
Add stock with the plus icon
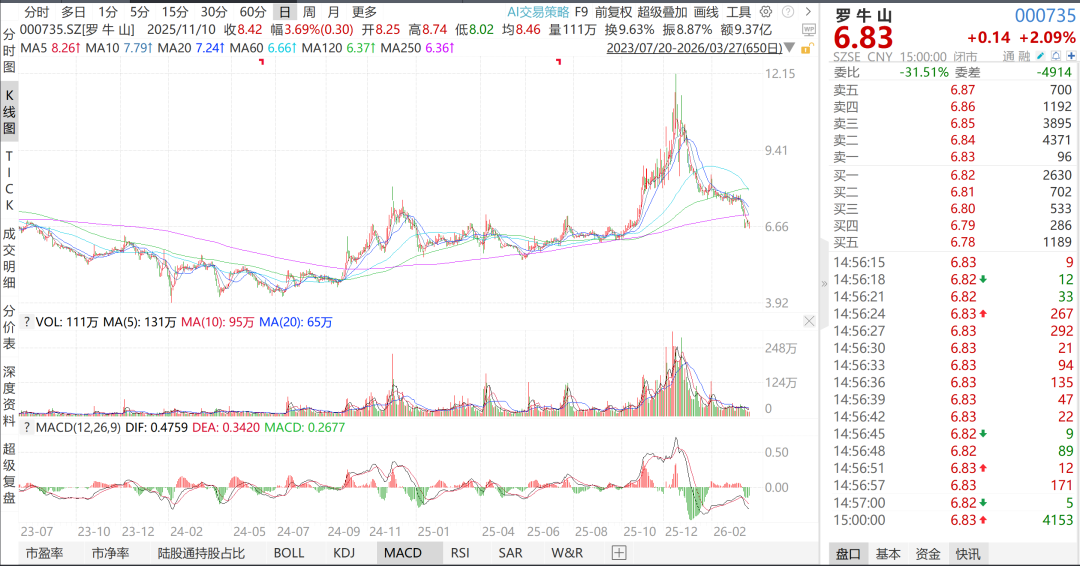tap(1071, 56)
